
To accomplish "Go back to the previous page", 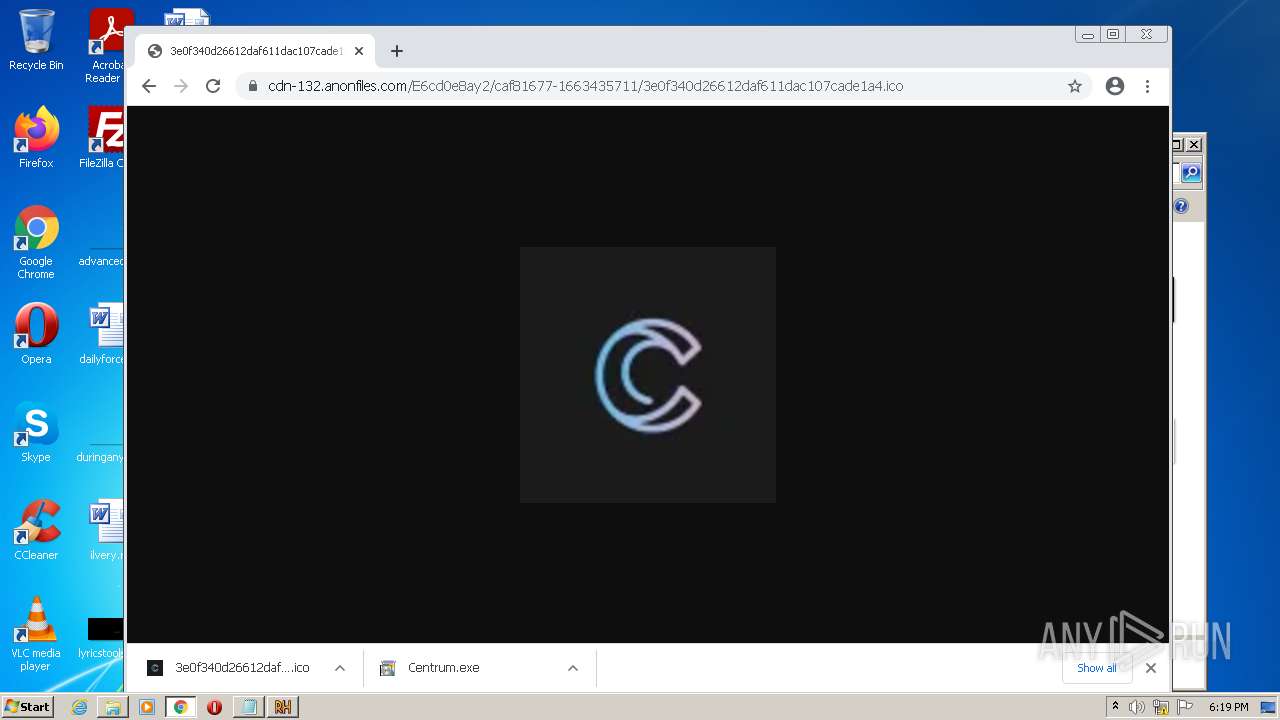I will tap(149, 86).
